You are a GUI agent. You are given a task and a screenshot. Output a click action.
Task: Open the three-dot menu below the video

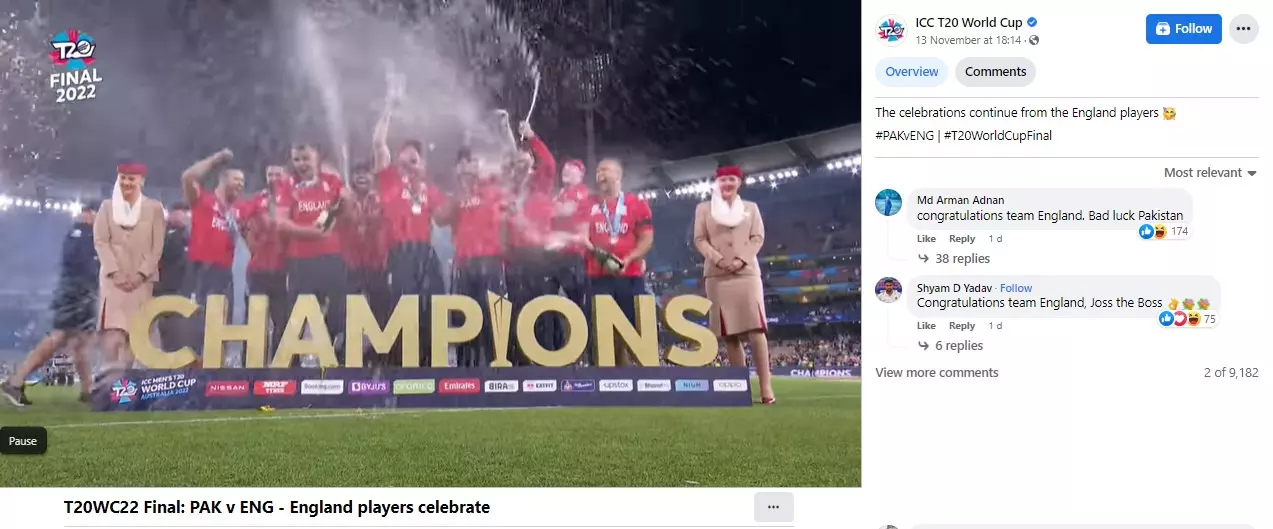(x=773, y=507)
